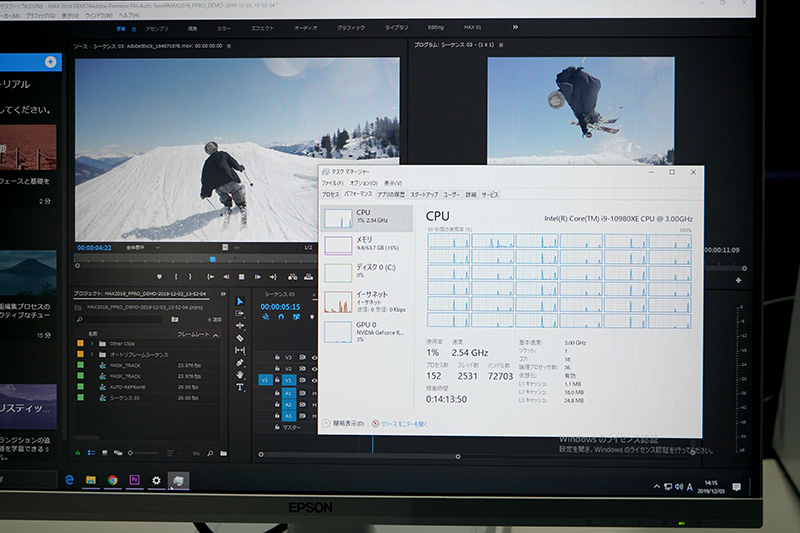Click the Overwrite edit button
The image size is (800, 533).
[308, 276]
